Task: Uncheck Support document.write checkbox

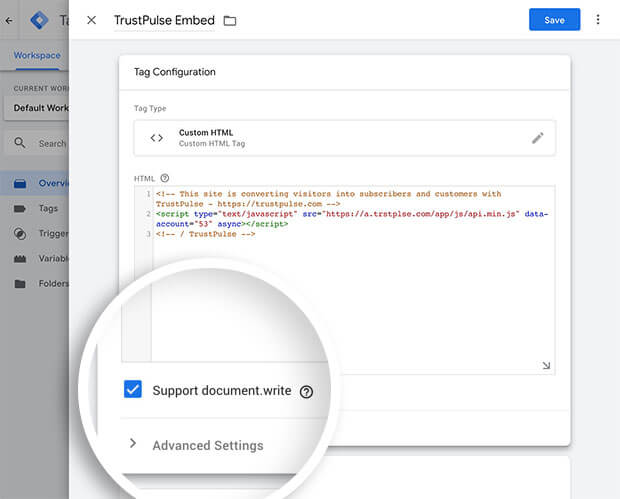Action: [x=133, y=389]
